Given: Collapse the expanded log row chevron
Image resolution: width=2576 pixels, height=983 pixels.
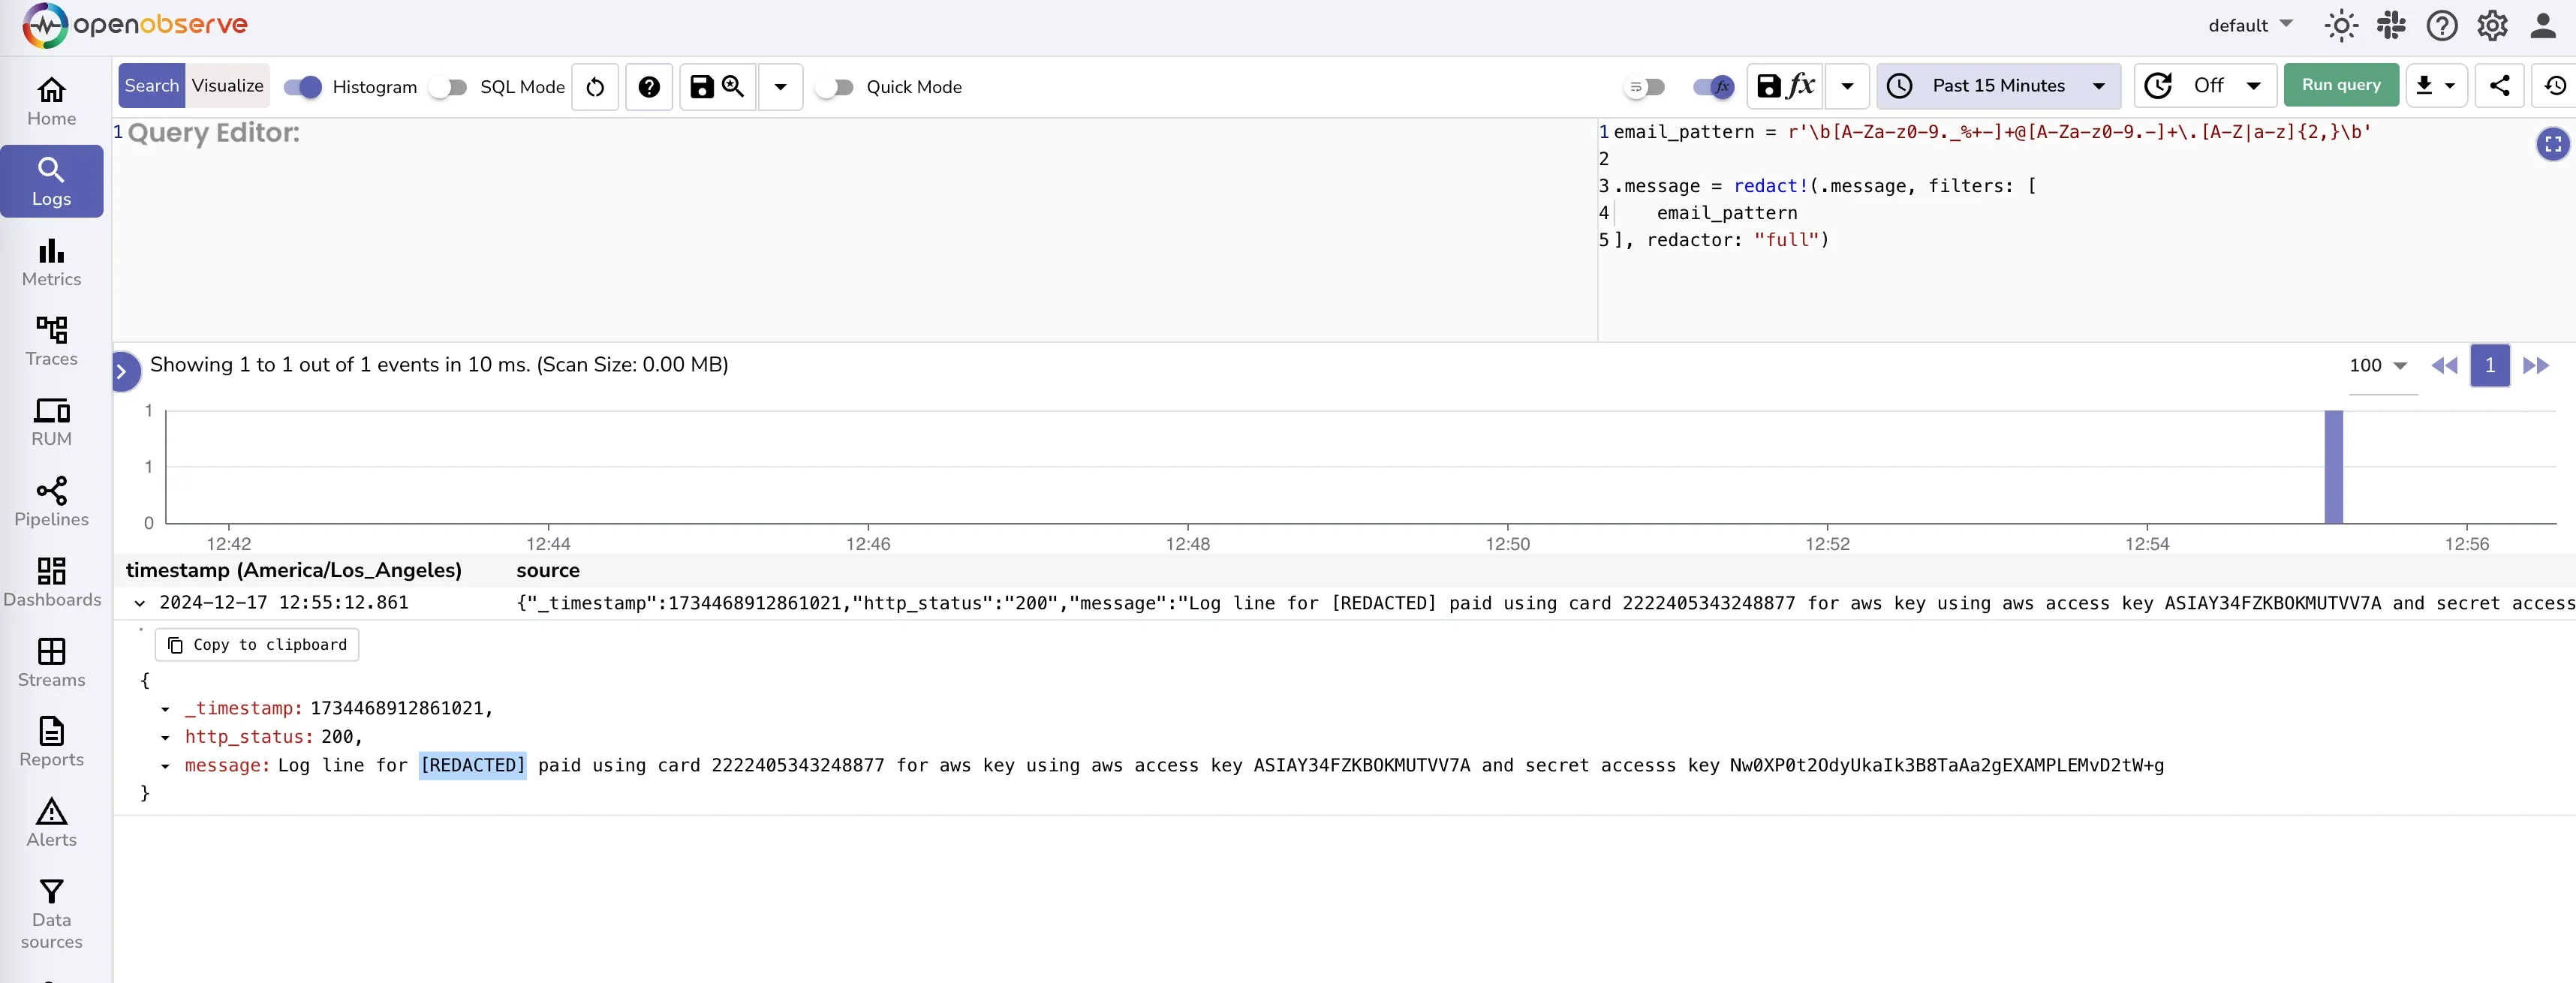Looking at the screenshot, I should (x=140, y=603).
